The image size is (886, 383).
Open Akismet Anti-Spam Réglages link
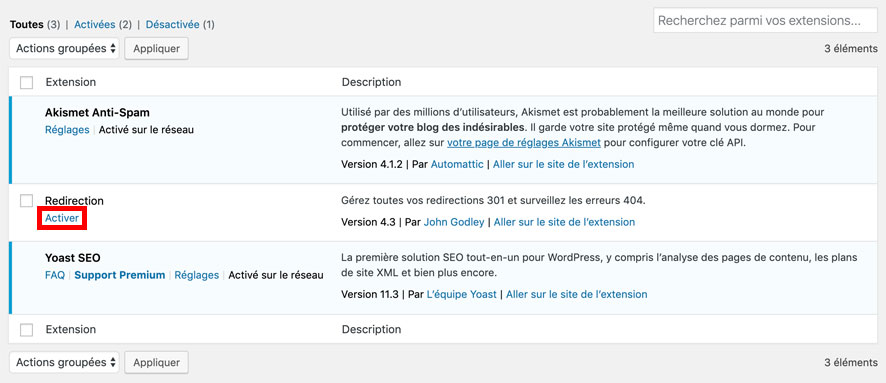67,130
